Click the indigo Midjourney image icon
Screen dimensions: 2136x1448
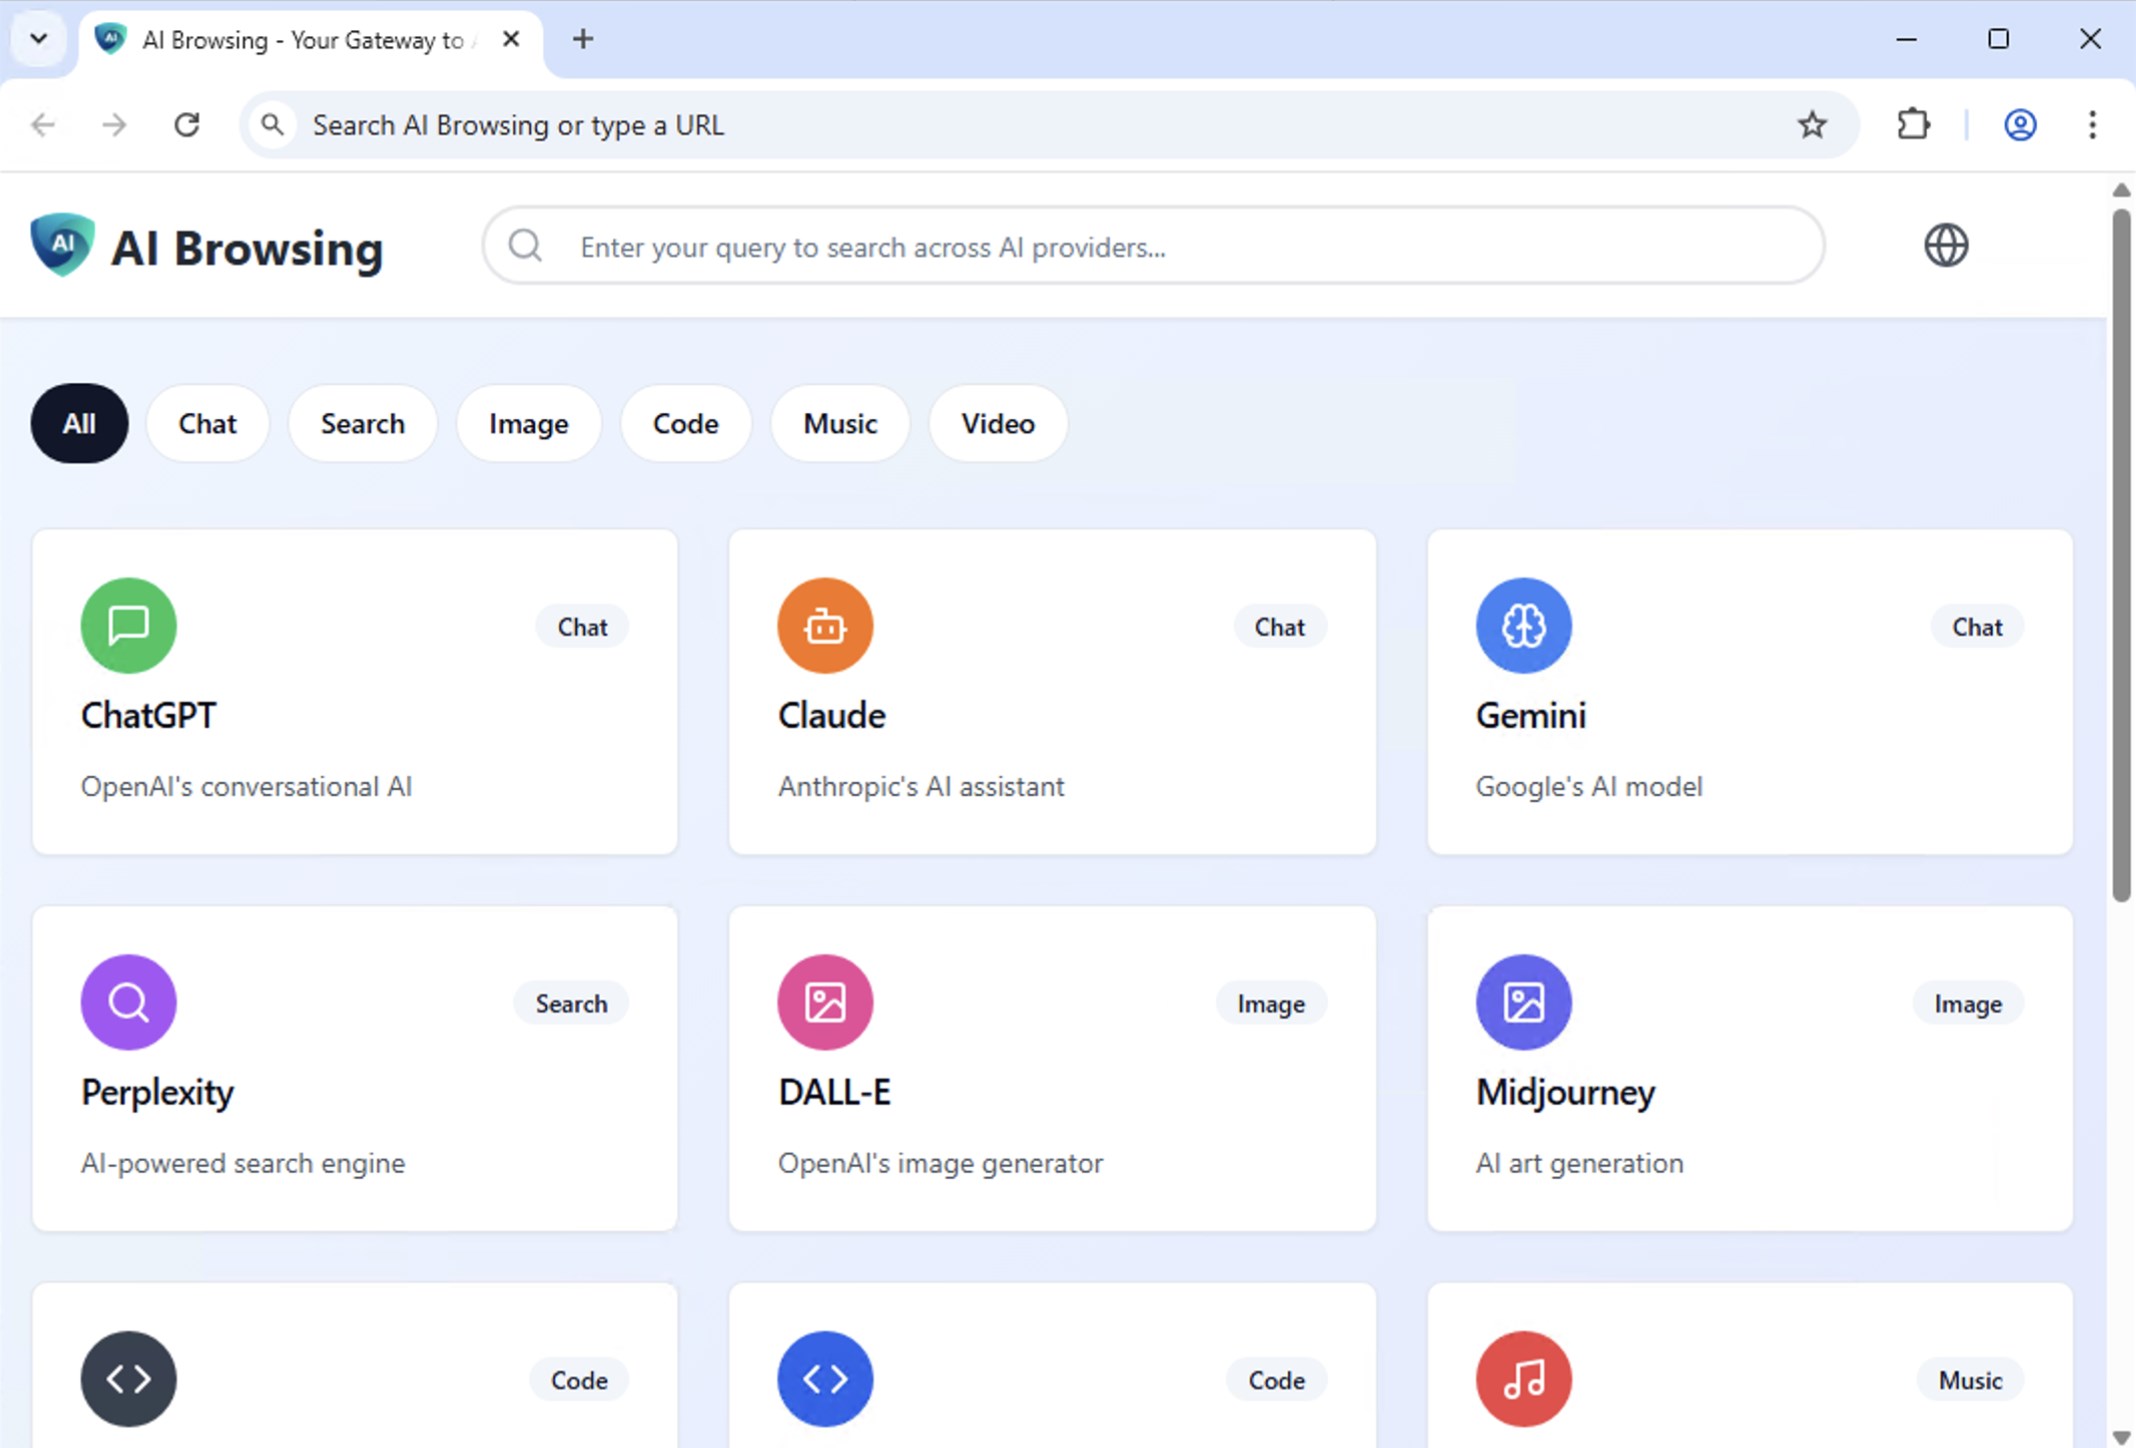pos(1523,1002)
